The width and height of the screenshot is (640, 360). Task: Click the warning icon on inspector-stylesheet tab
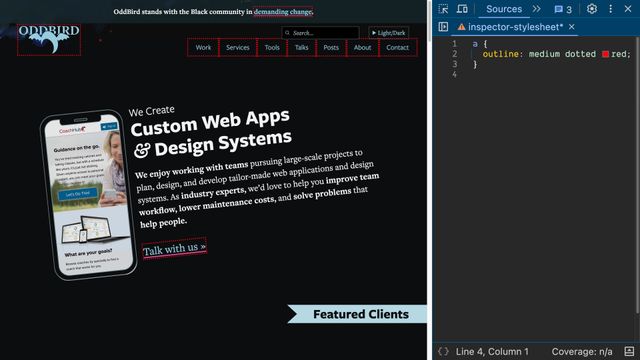[x=461, y=27]
